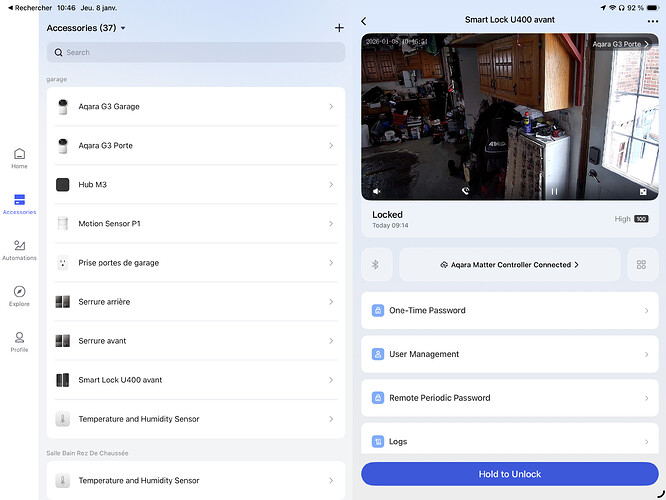
Task: Expand Aqara Matter Controller Connected details
Action: click(x=508, y=265)
